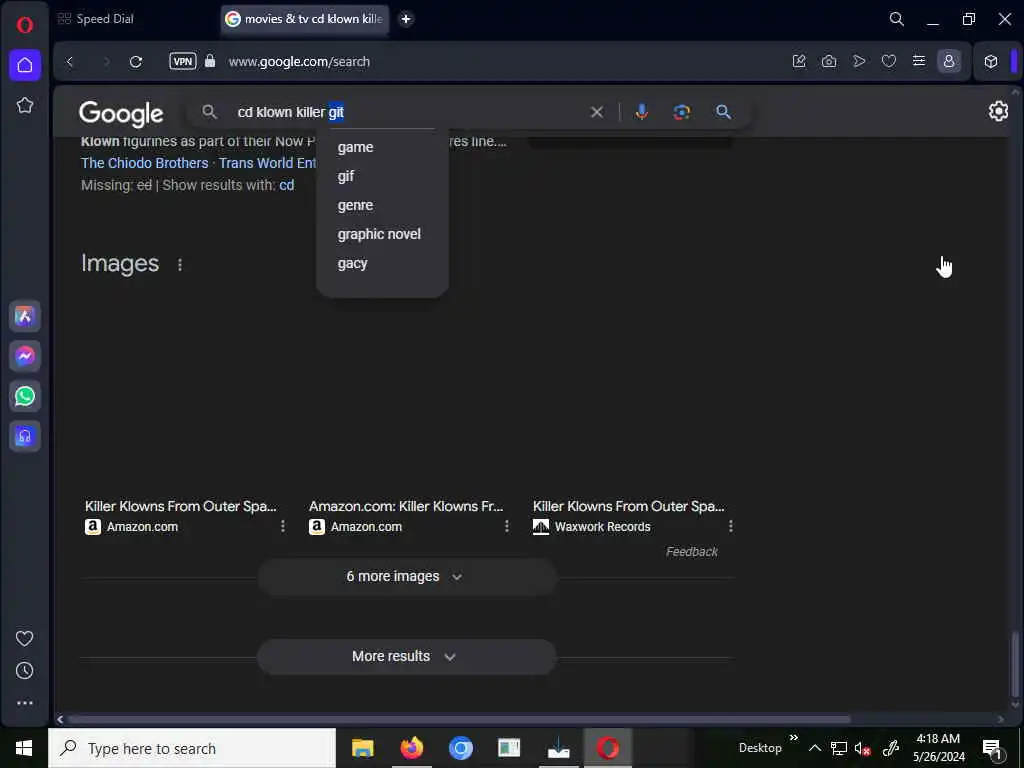The width and height of the screenshot is (1024, 768).
Task: Take a snapshot with the camera icon
Action: tap(829, 61)
